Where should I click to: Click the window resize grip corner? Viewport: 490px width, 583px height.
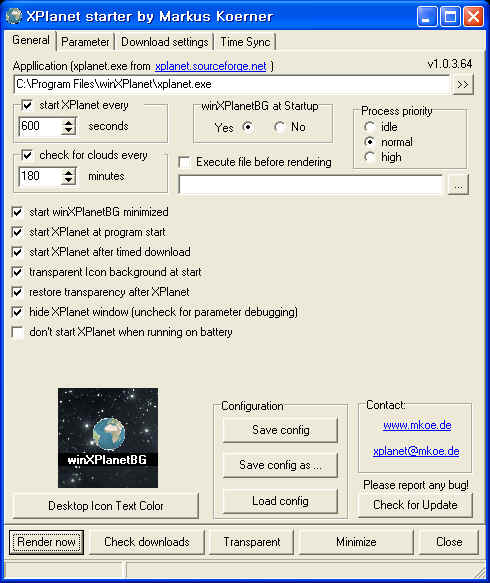coord(480,572)
